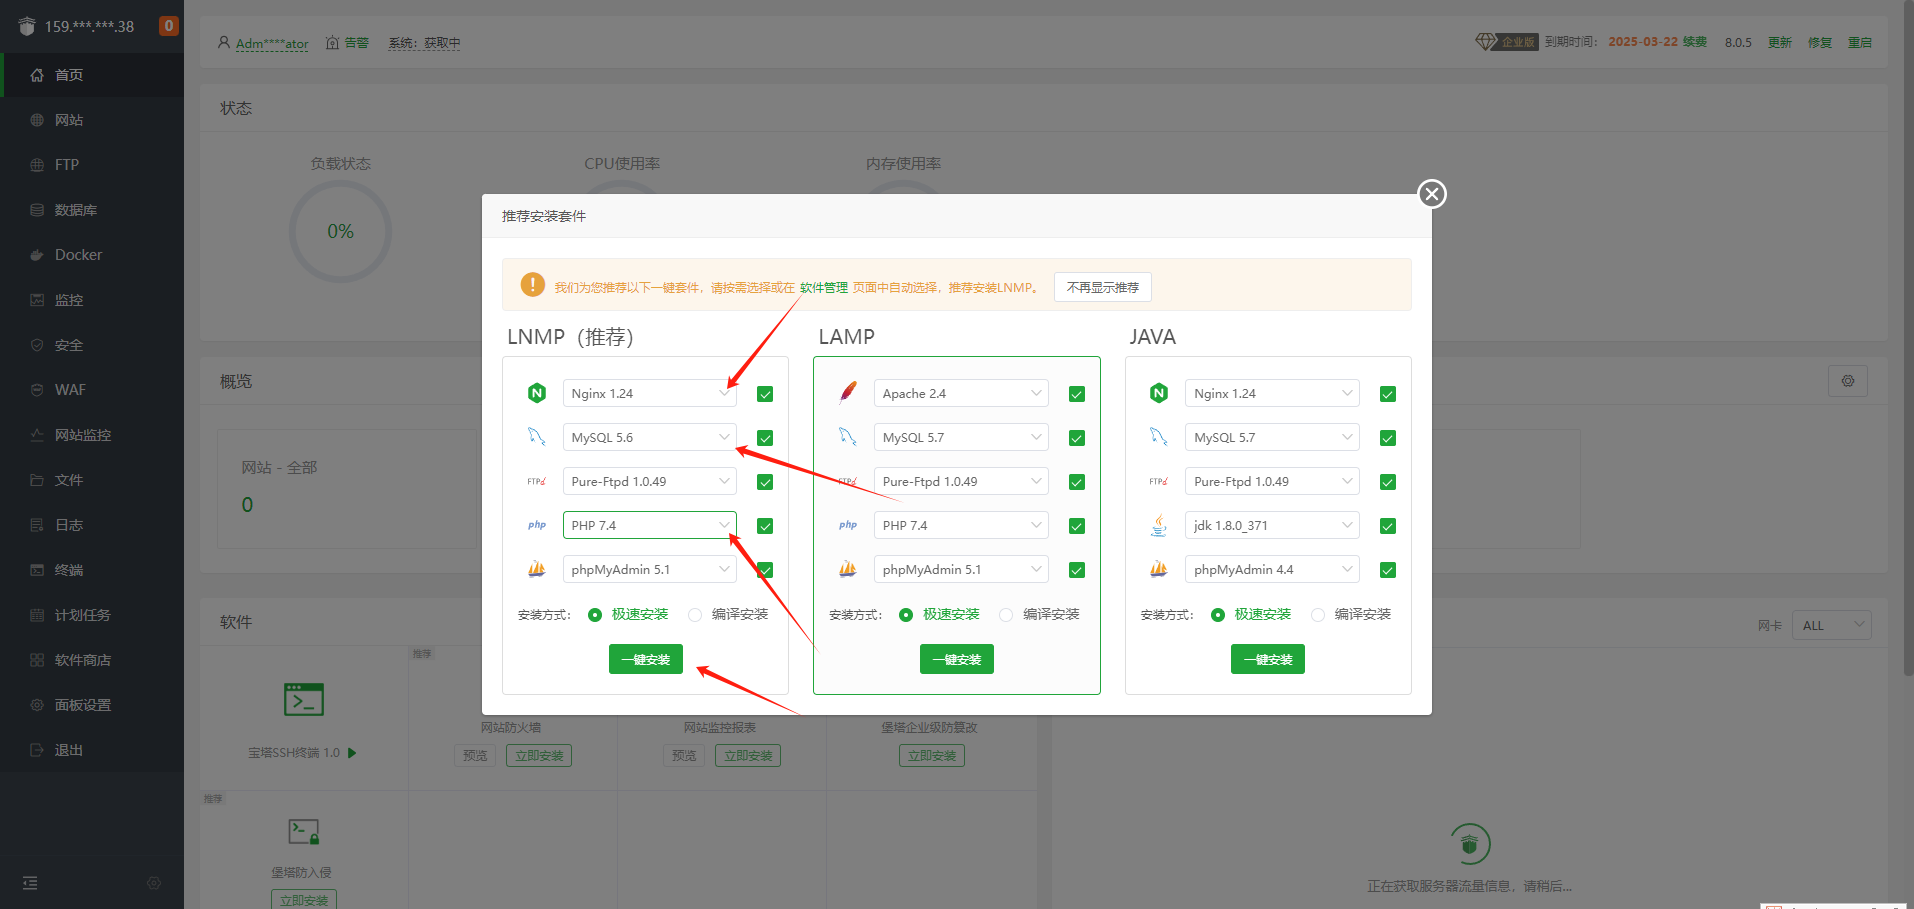Click 一键安装 under LNMP
This screenshot has width=1914, height=909.
[646, 659]
